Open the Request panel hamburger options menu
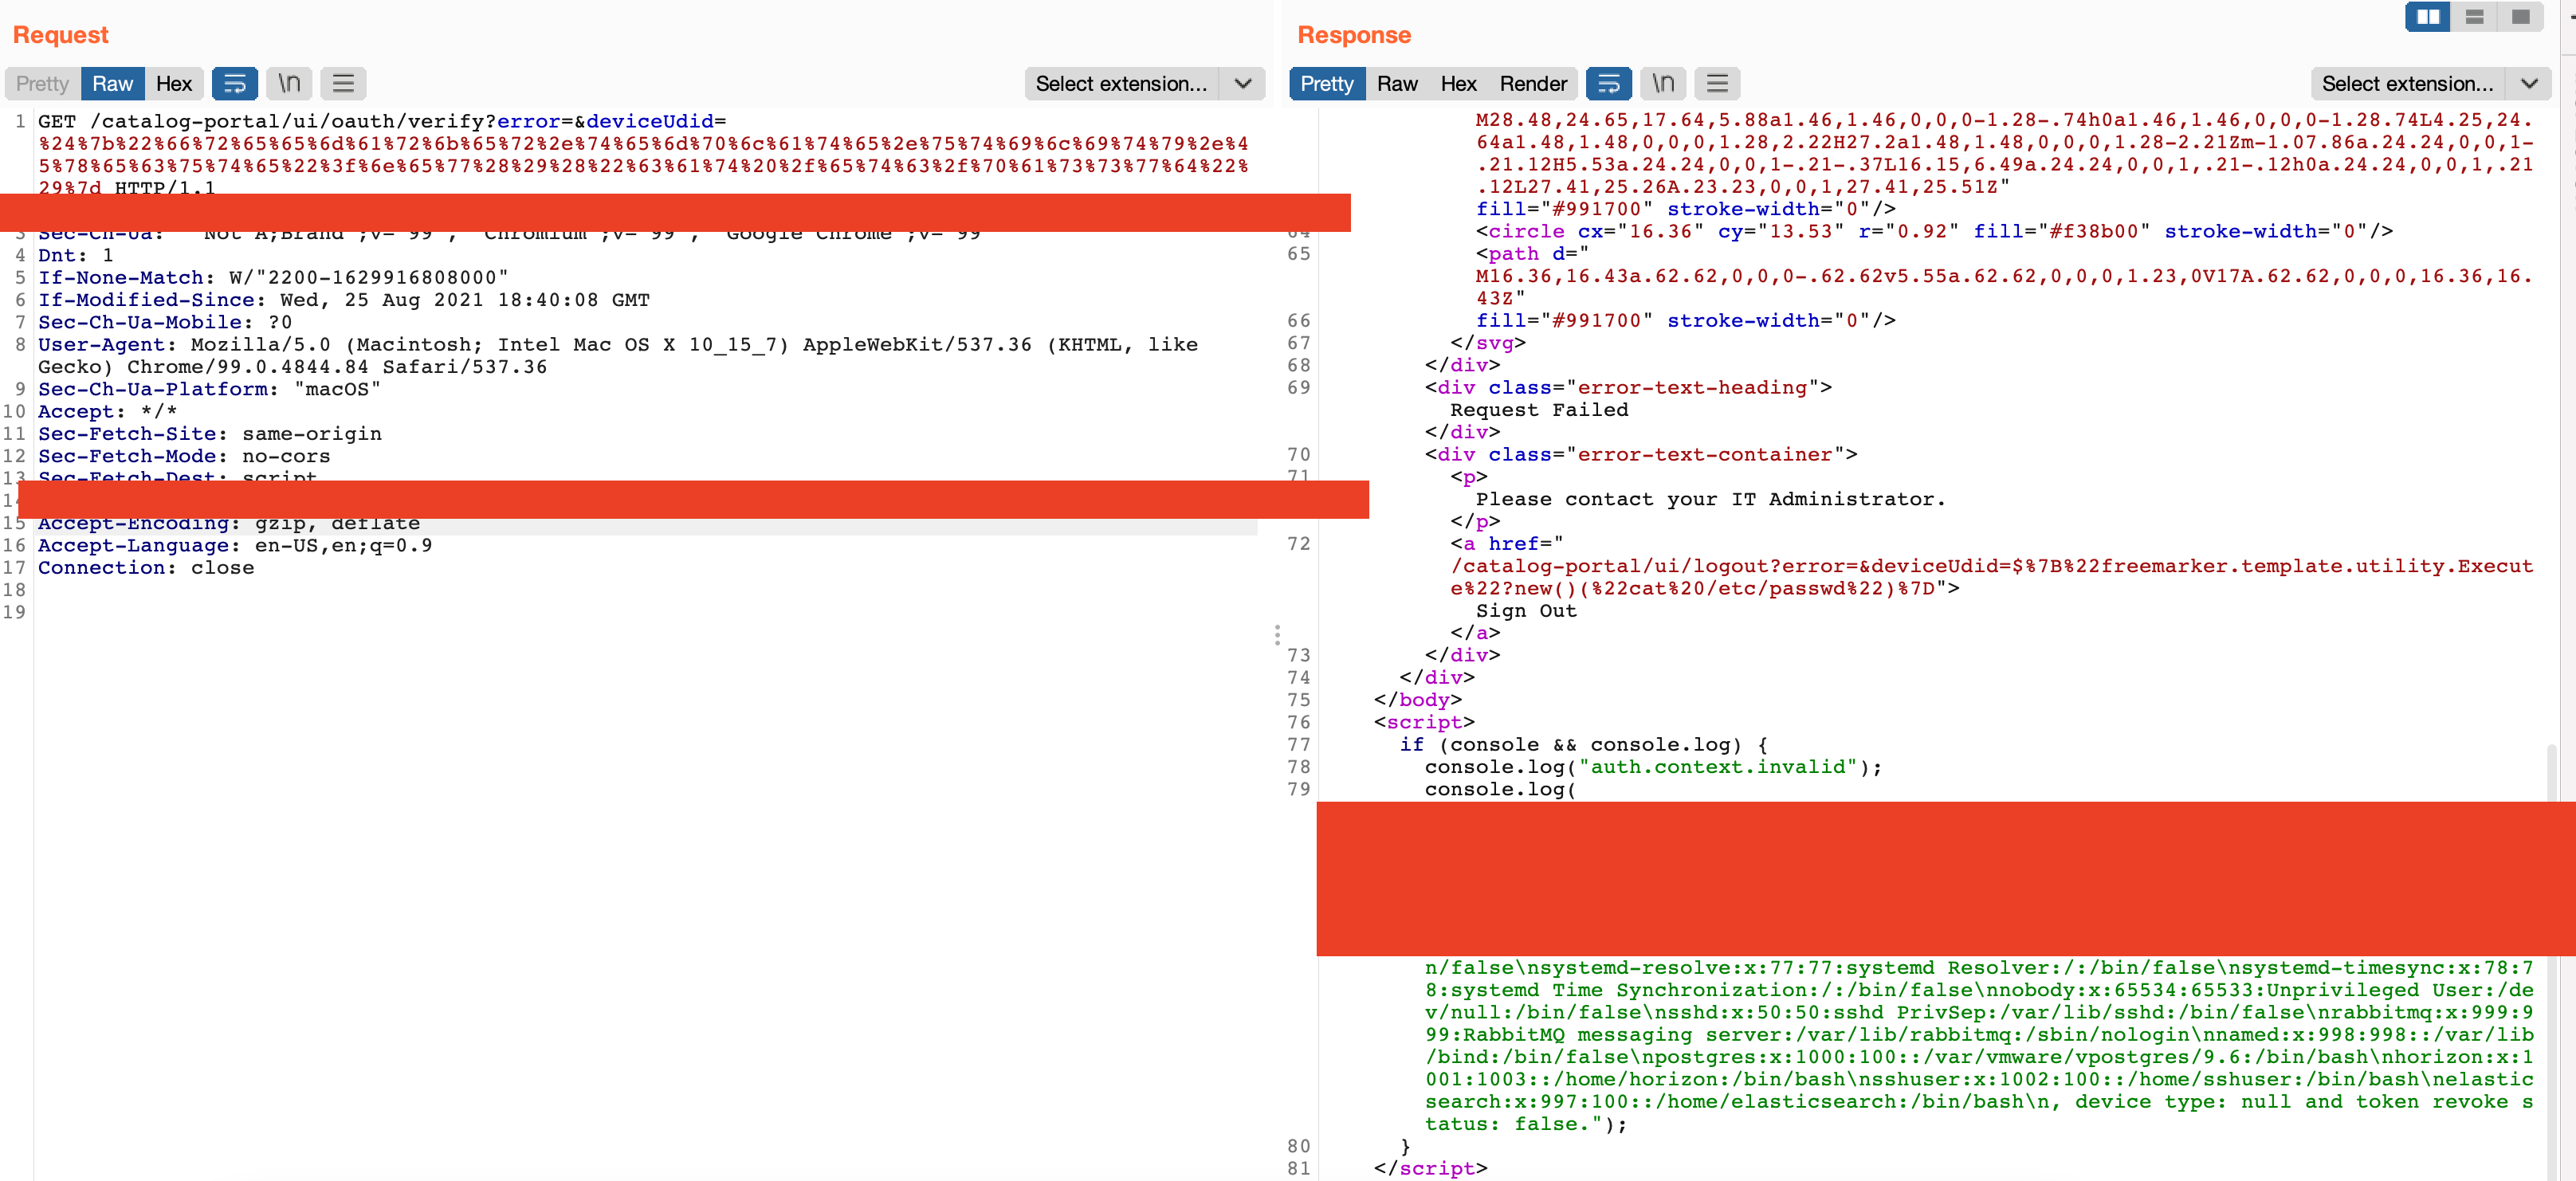Viewport: 2576px width, 1181px height. coord(343,84)
